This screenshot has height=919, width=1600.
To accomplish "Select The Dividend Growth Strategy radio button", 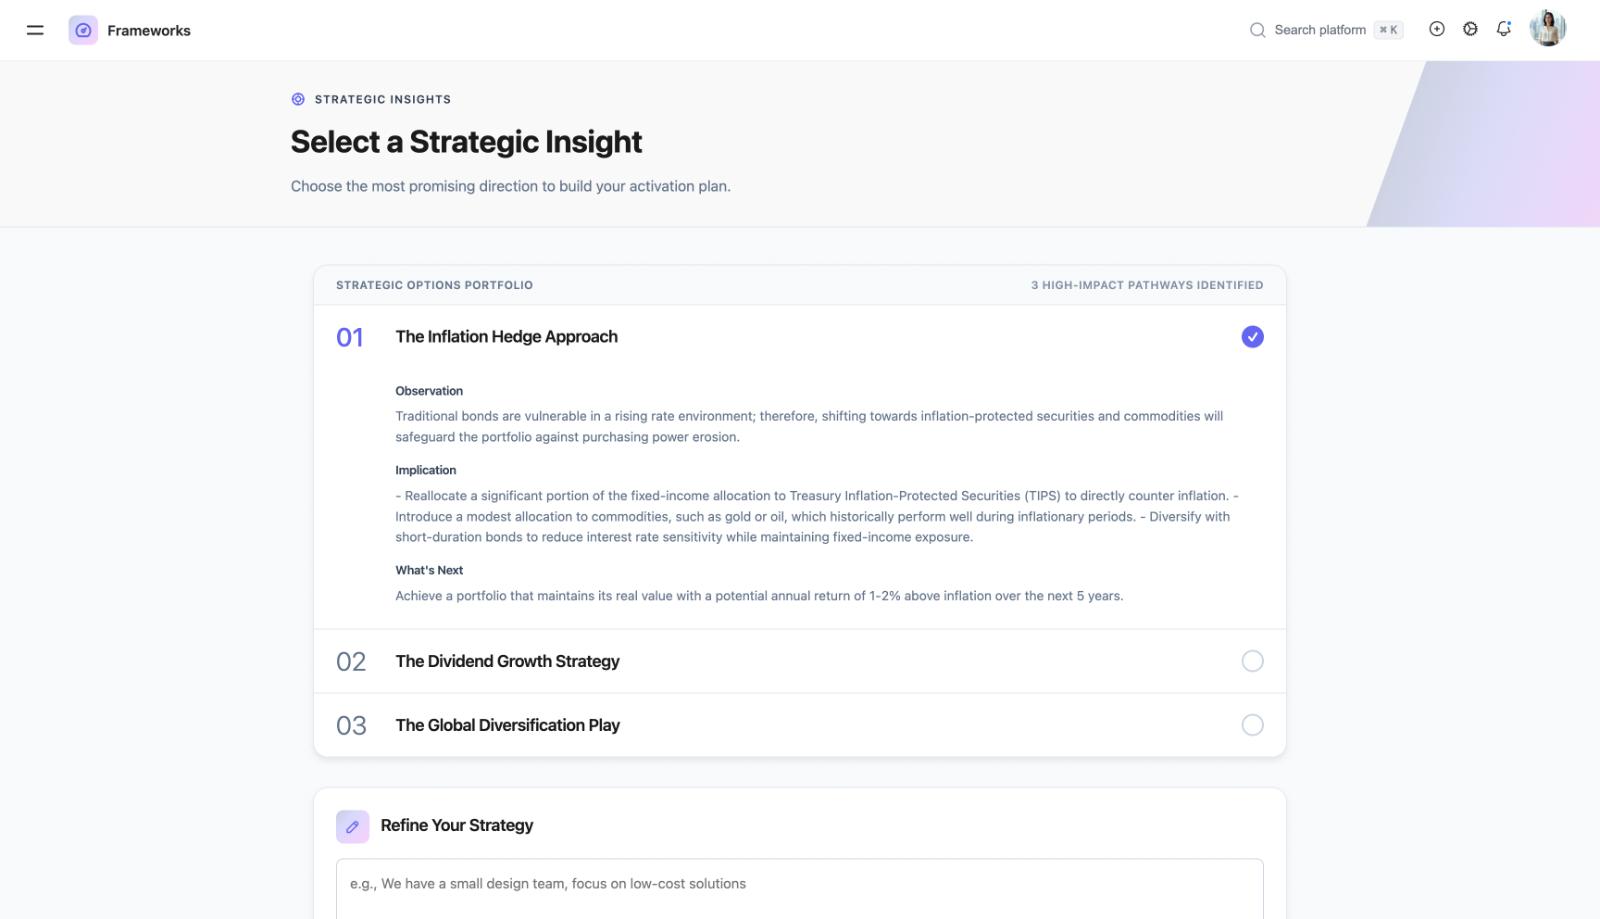I will (1252, 661).
